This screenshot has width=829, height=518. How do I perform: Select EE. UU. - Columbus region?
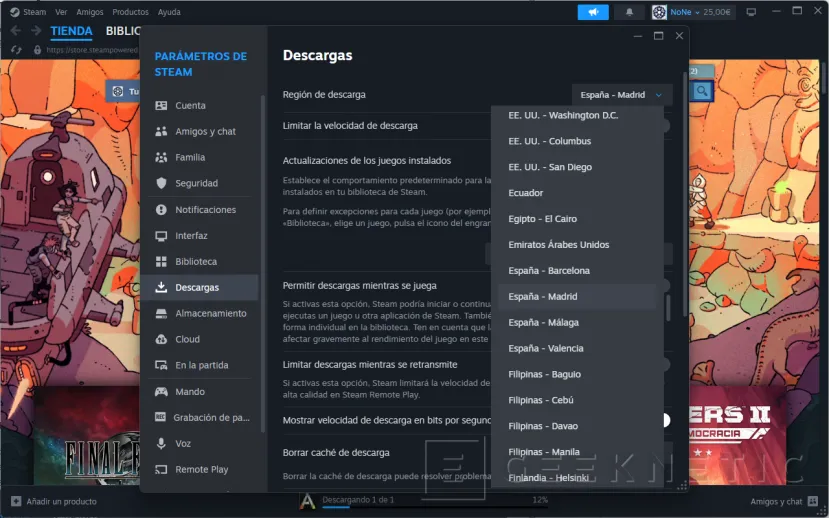click(x=577, y=141)
